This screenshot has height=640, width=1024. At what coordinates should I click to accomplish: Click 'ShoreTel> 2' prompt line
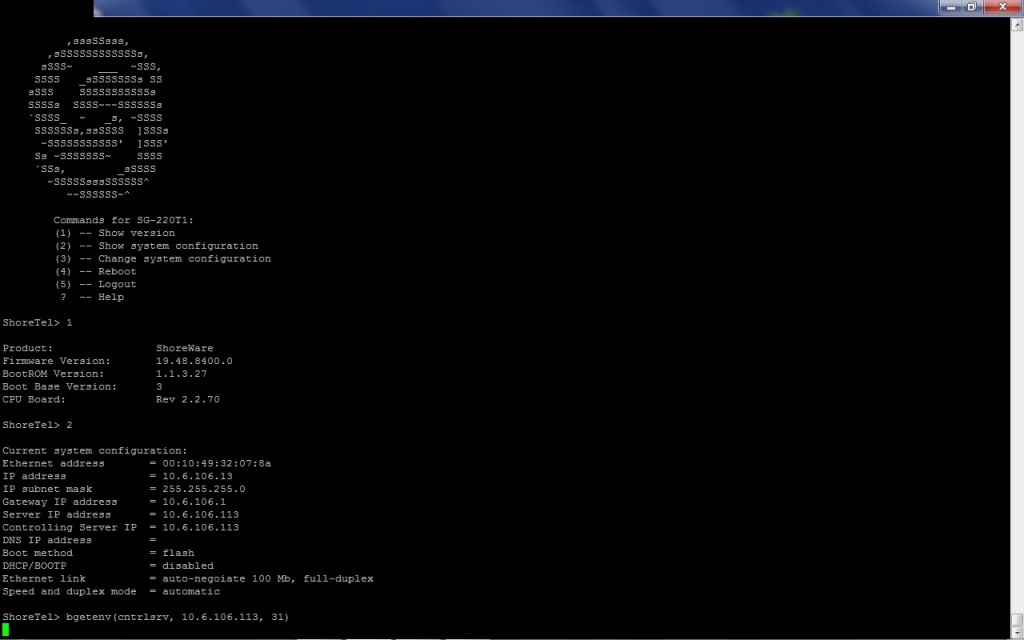37,425
